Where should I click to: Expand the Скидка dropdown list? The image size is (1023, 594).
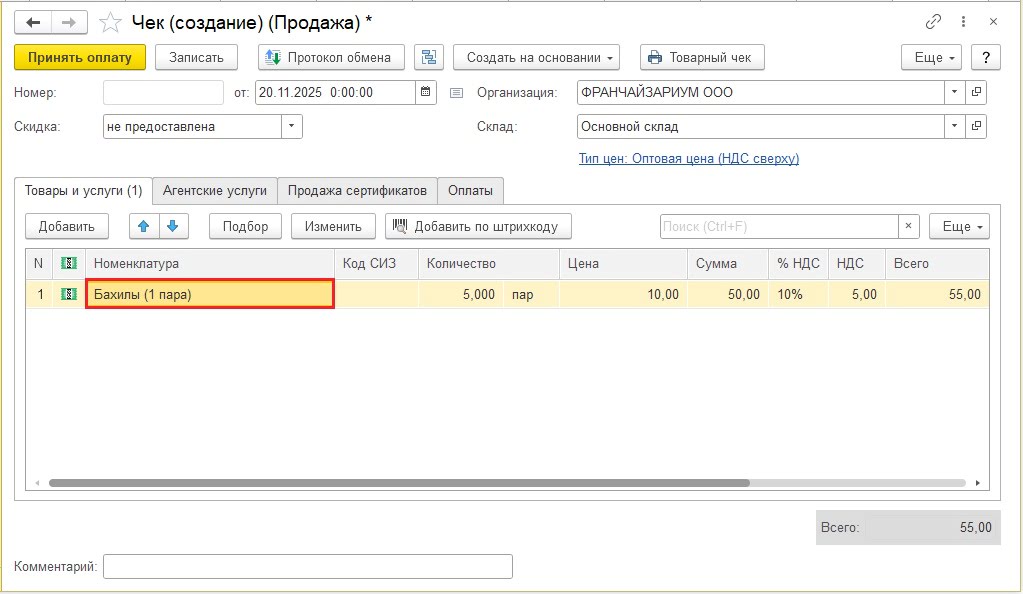tap(291, 127)
